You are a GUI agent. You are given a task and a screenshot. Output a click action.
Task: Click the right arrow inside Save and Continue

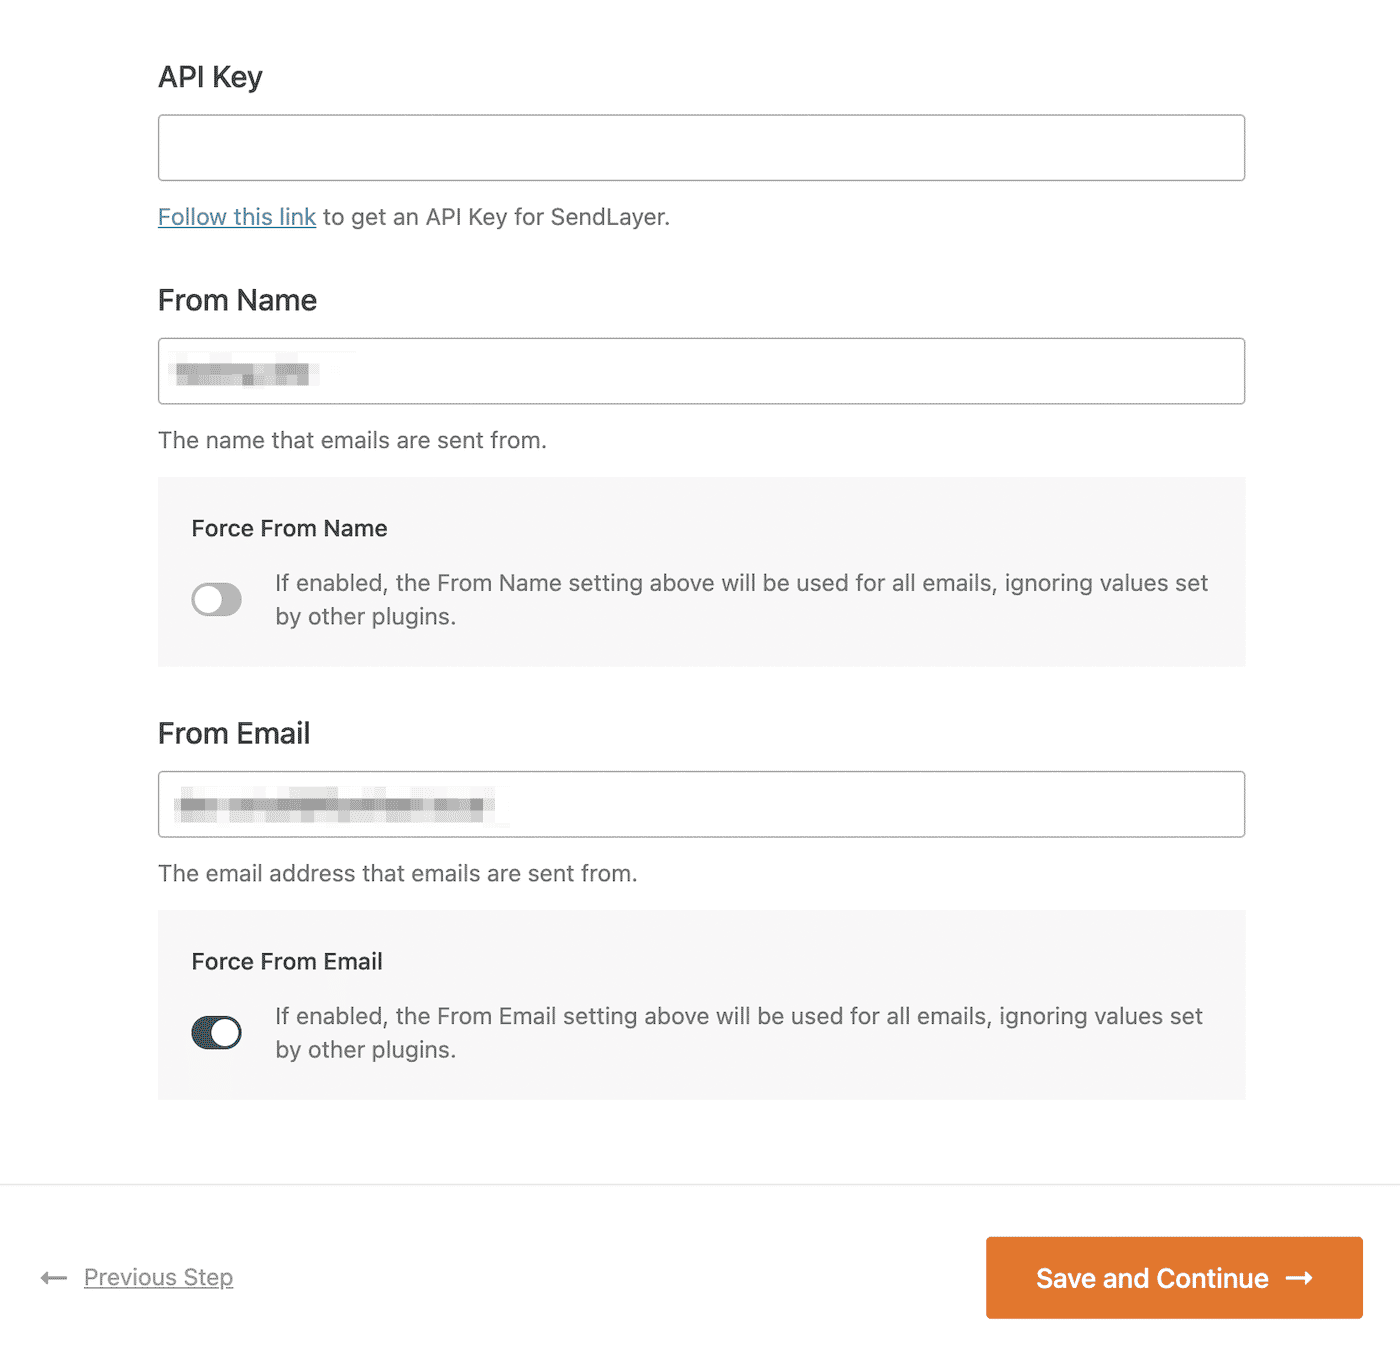(1299, 1277)
